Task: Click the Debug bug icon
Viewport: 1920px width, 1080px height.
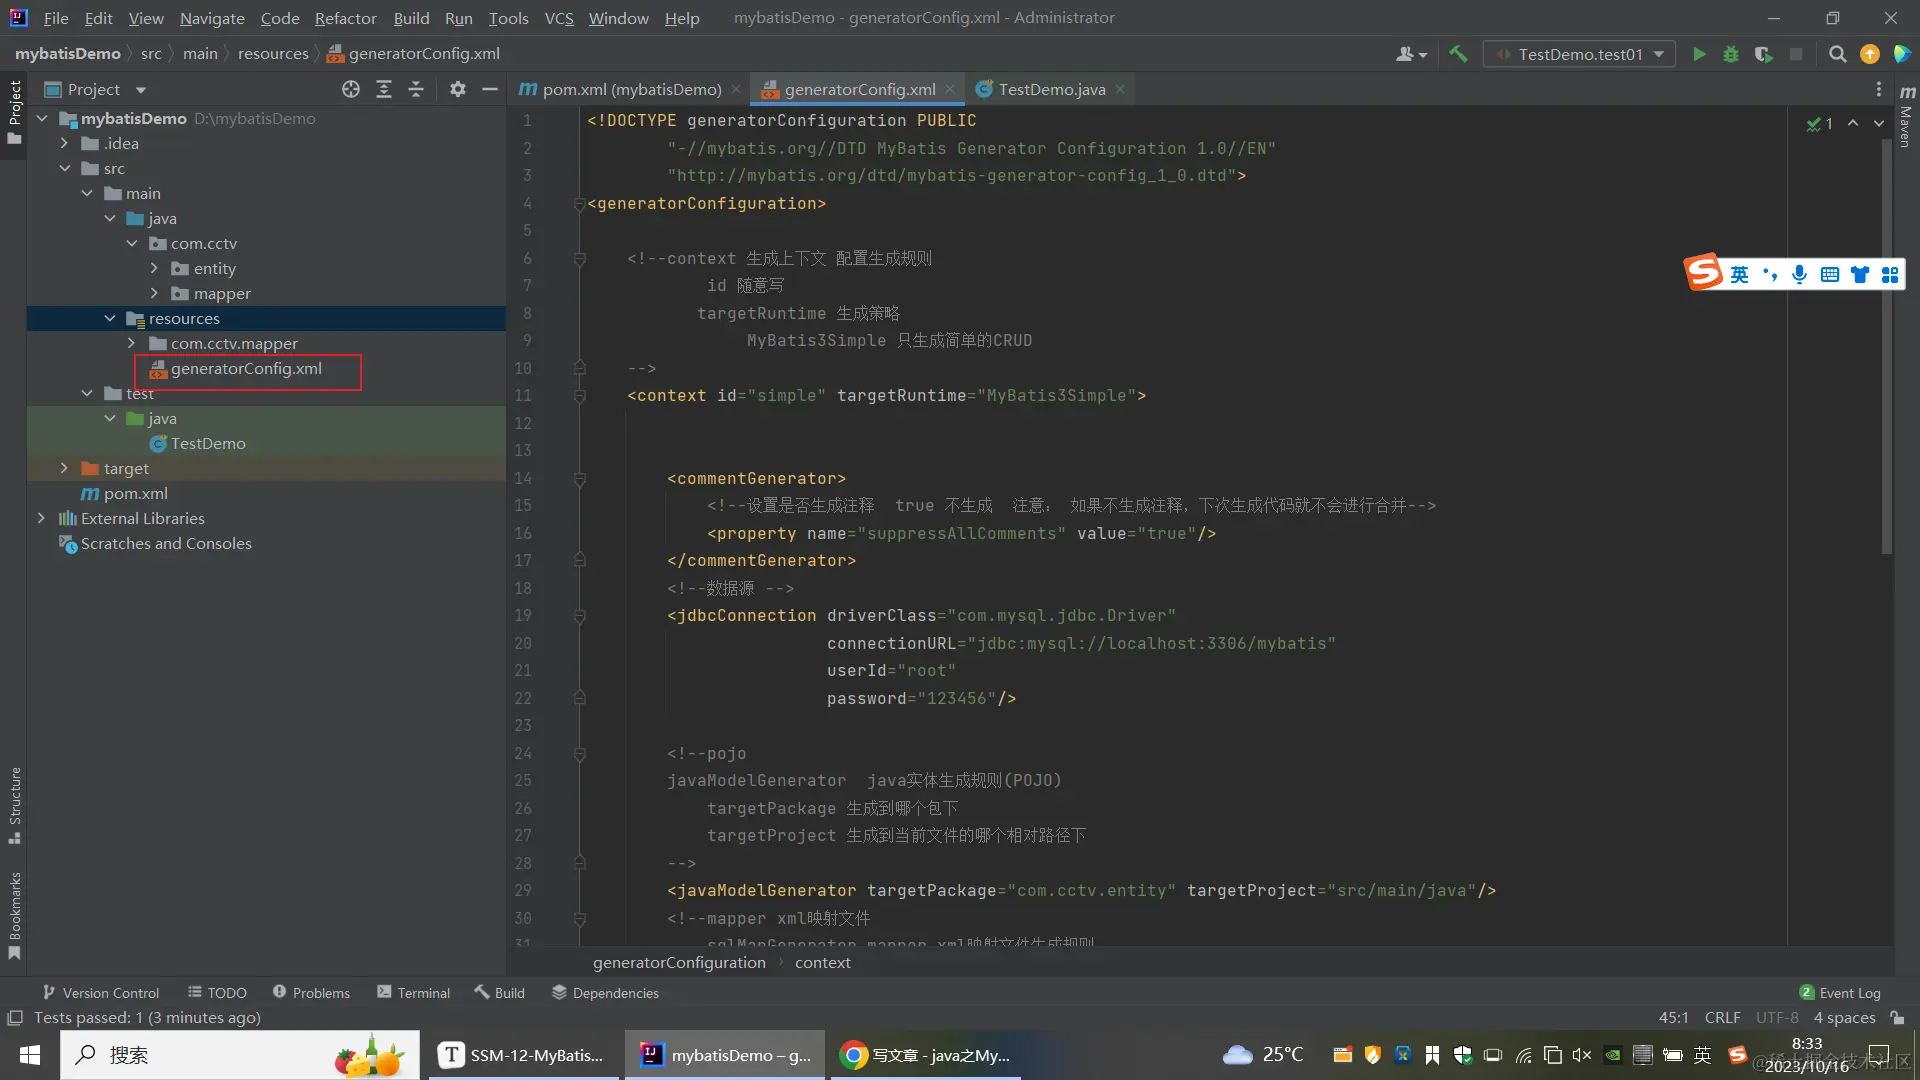Action: coord(1731,54)
